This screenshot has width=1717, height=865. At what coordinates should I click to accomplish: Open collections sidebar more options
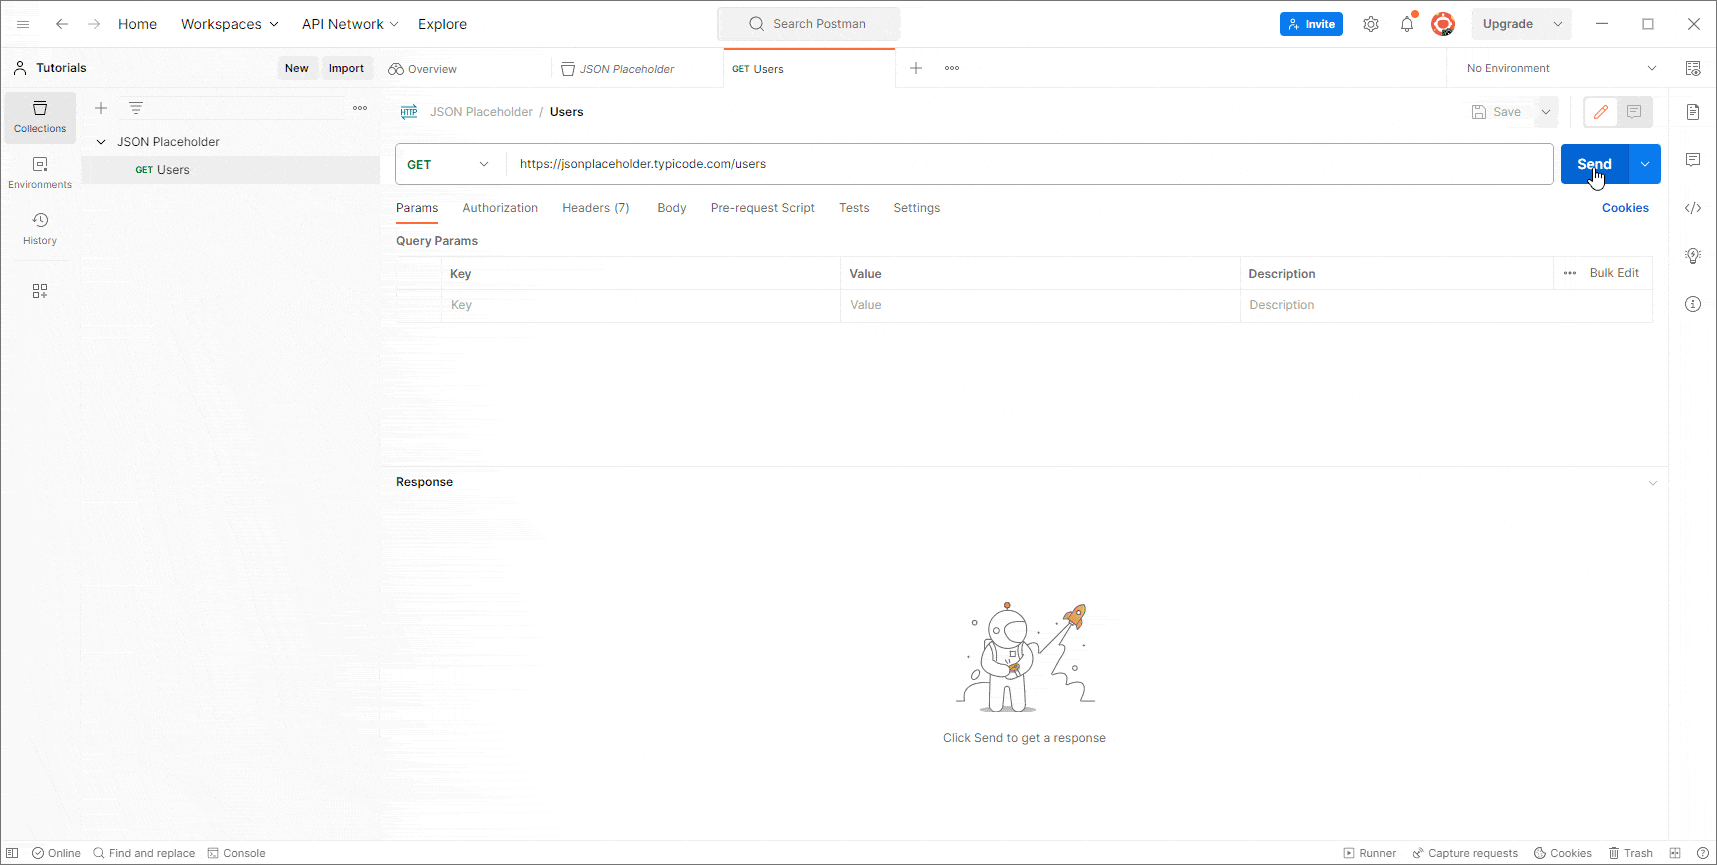[x=360, y=108]
